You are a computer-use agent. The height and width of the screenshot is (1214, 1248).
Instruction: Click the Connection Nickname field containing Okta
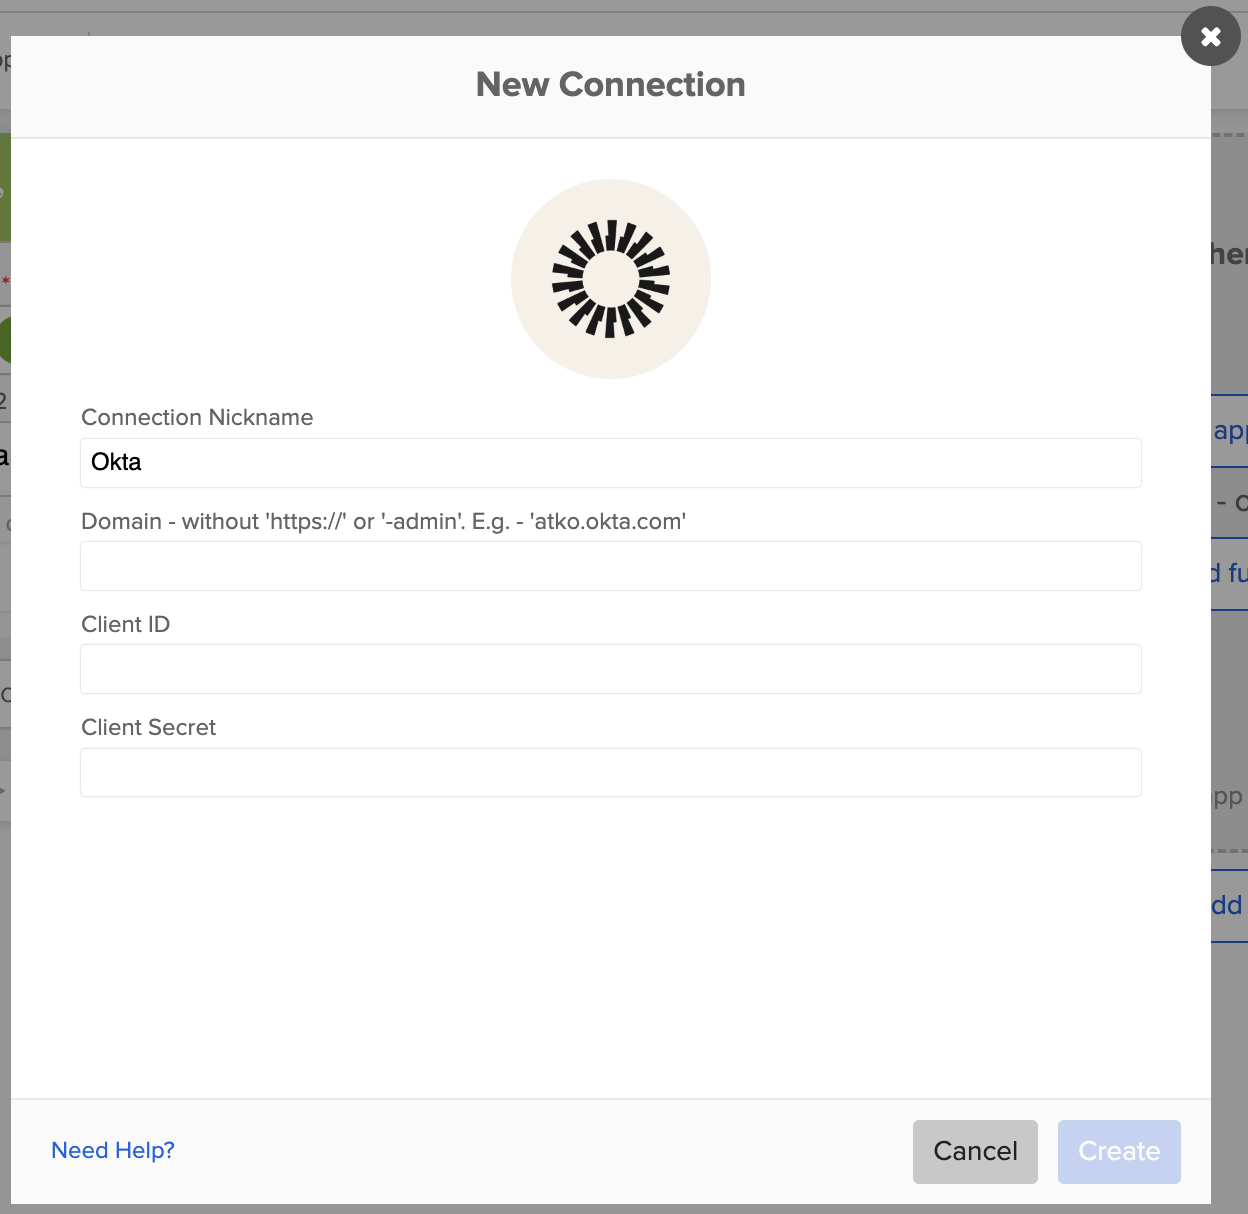(610, 462)
